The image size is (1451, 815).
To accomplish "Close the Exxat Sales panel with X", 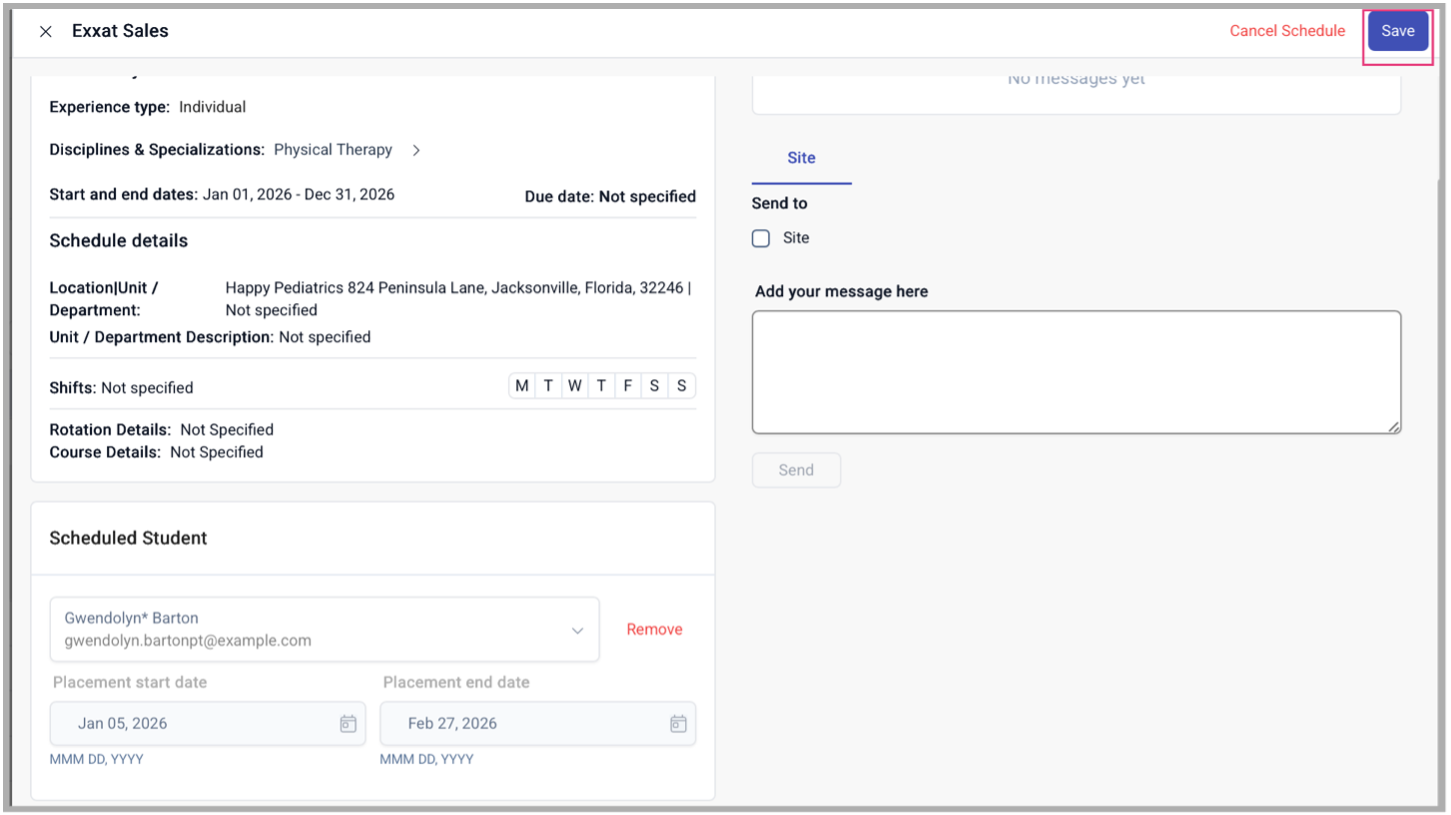I will click(45, 31).
